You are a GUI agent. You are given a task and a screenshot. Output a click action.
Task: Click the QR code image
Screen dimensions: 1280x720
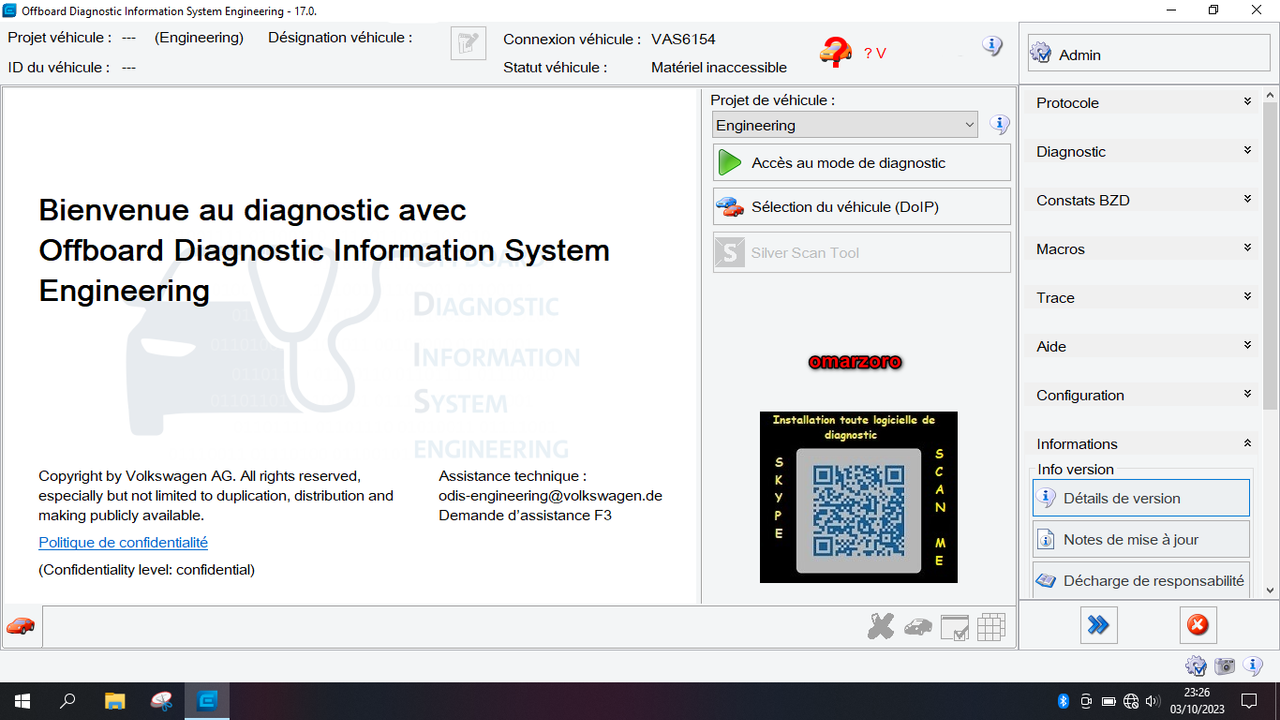[x=858, y=509]
